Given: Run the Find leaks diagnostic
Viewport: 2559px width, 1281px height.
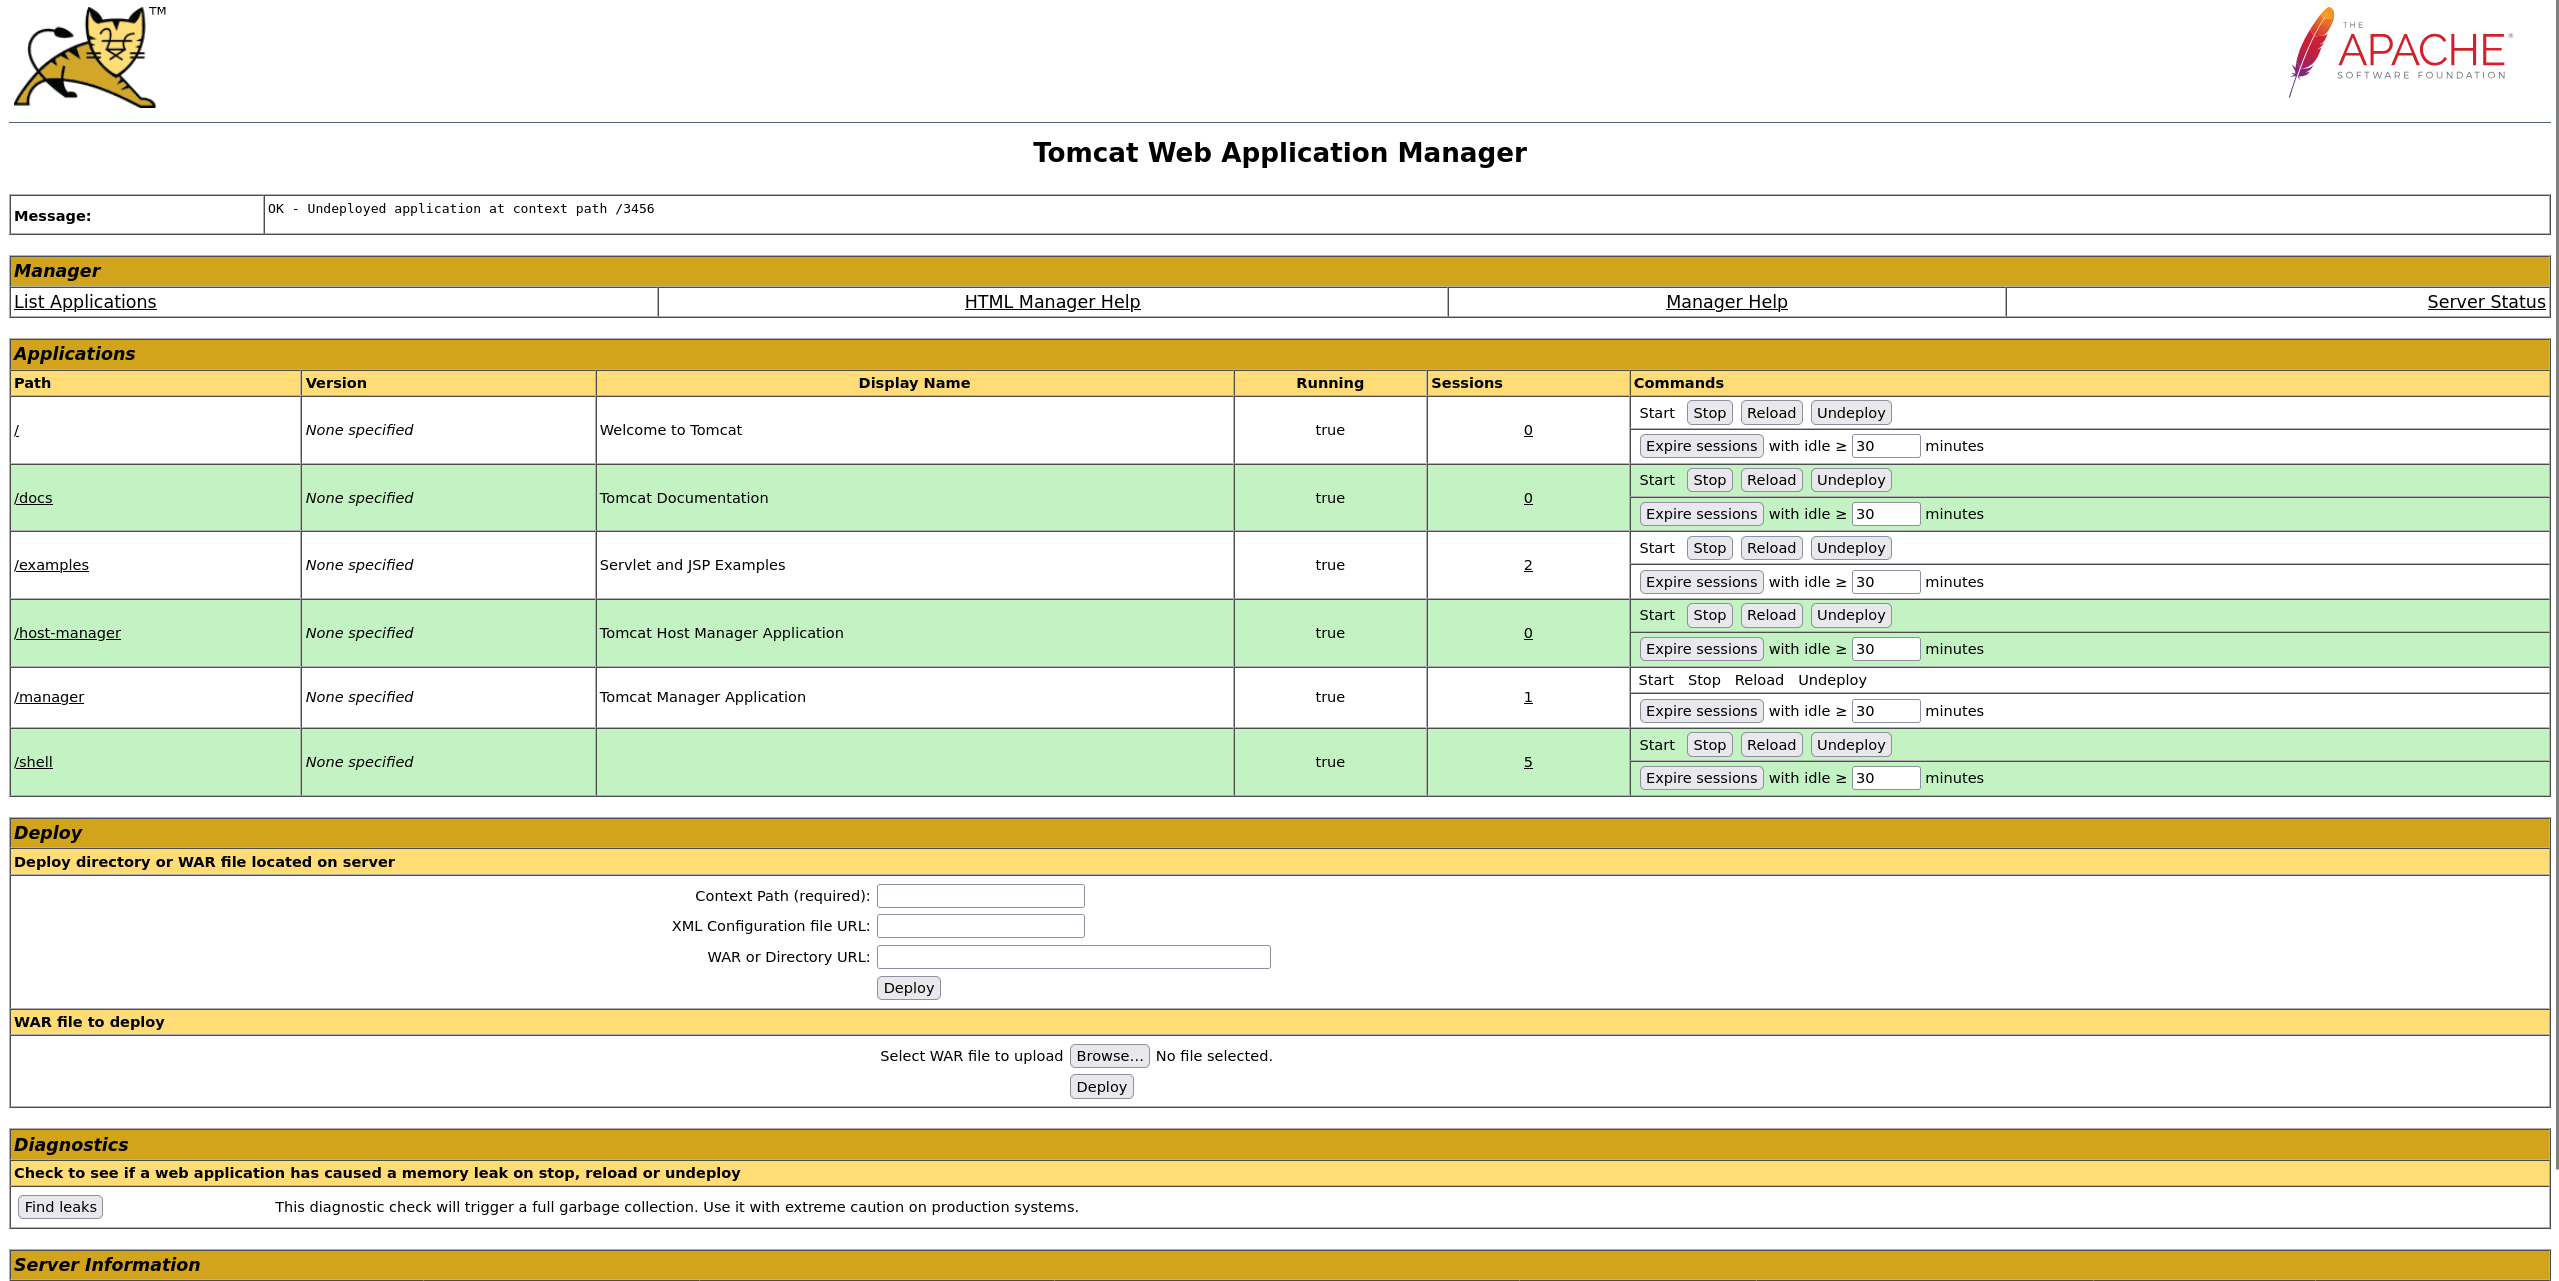Looking at the screenshot, I should pyautogui.click(x=60, y=1207).
